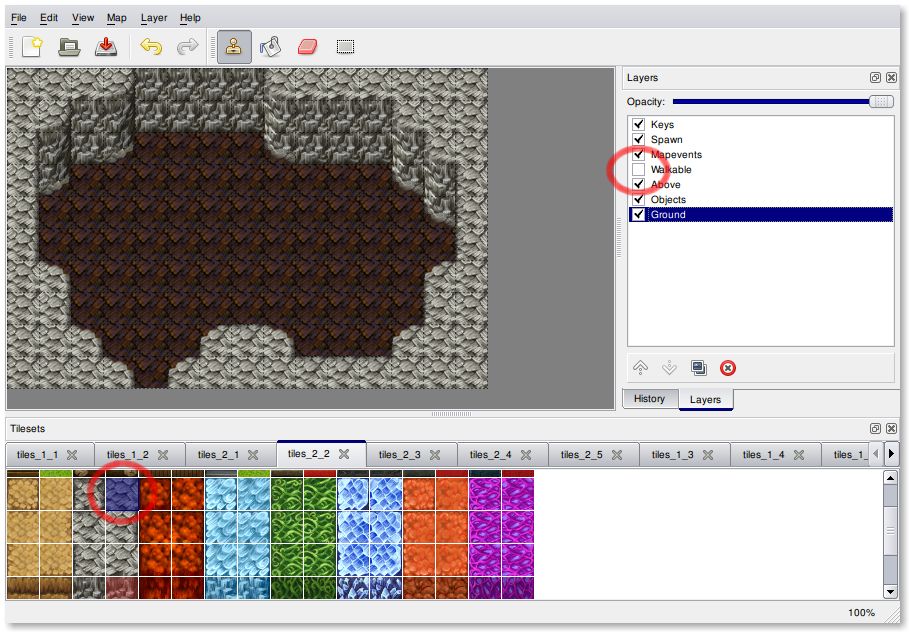
Task: Switch to the History tab
Action: 649,398
